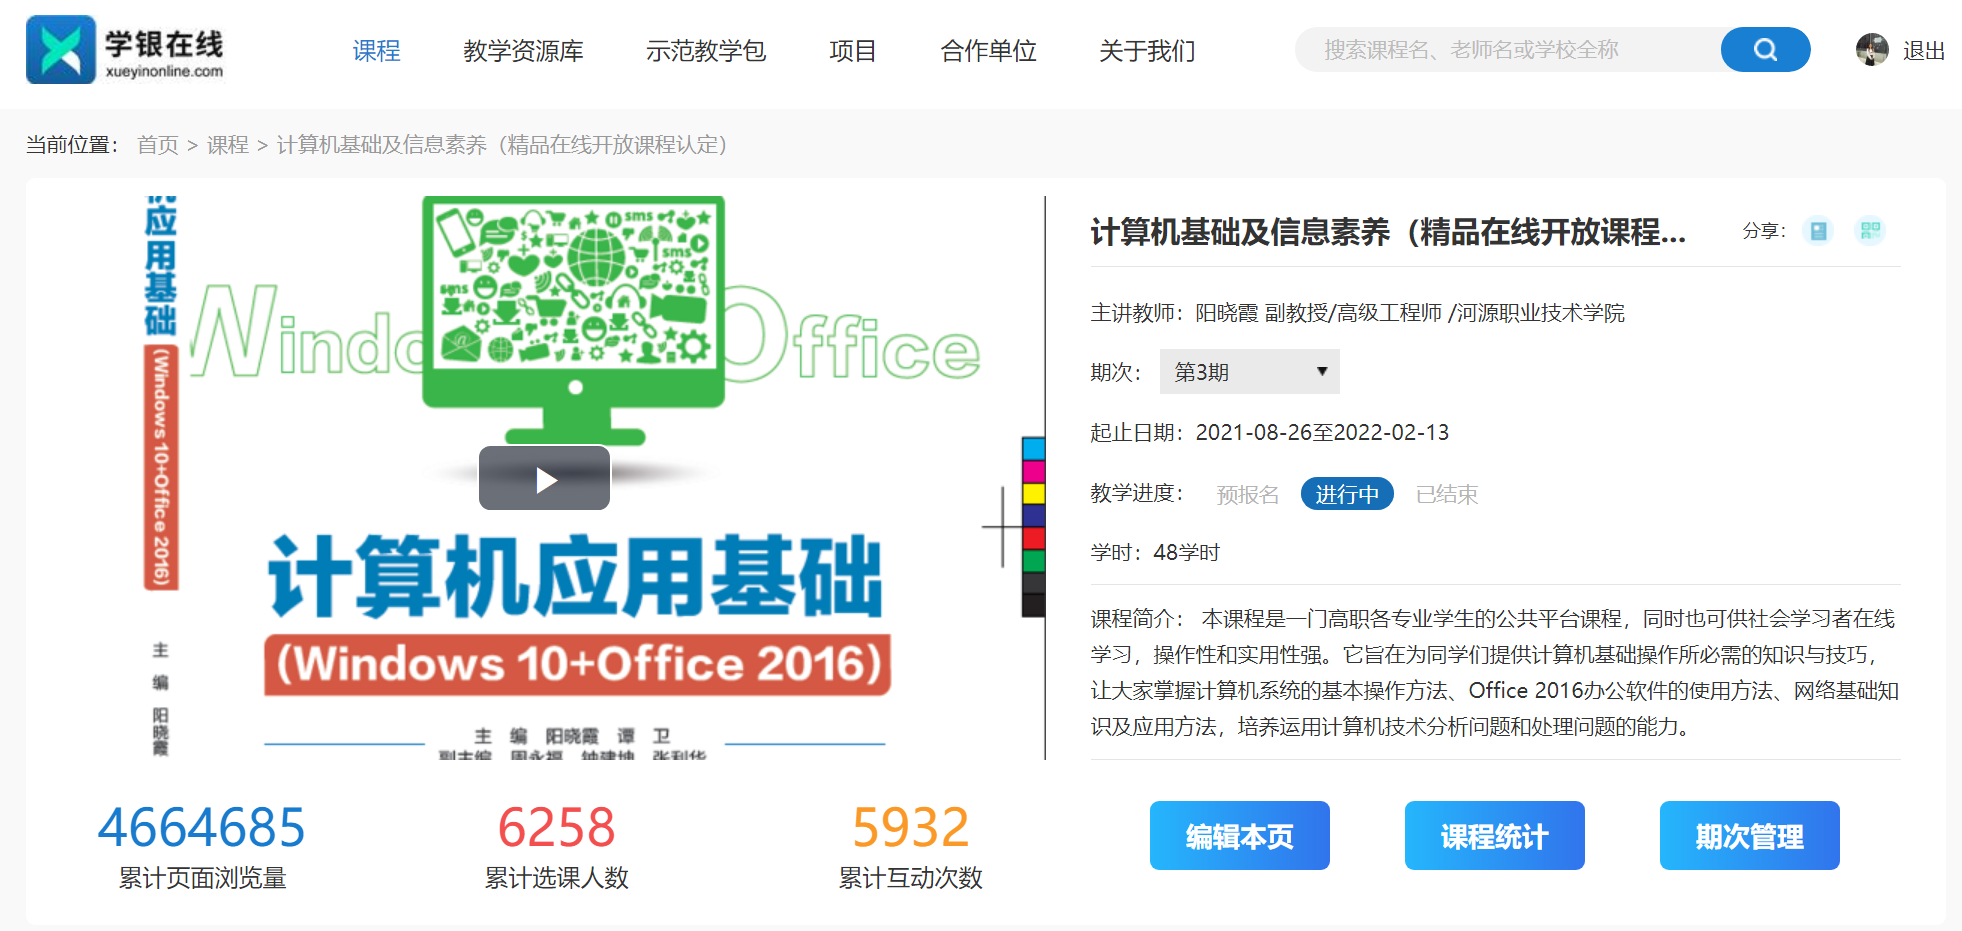Open 课程统计 button
Image resolution: width=1962 pixels, height=931 pixels.
1495,835
